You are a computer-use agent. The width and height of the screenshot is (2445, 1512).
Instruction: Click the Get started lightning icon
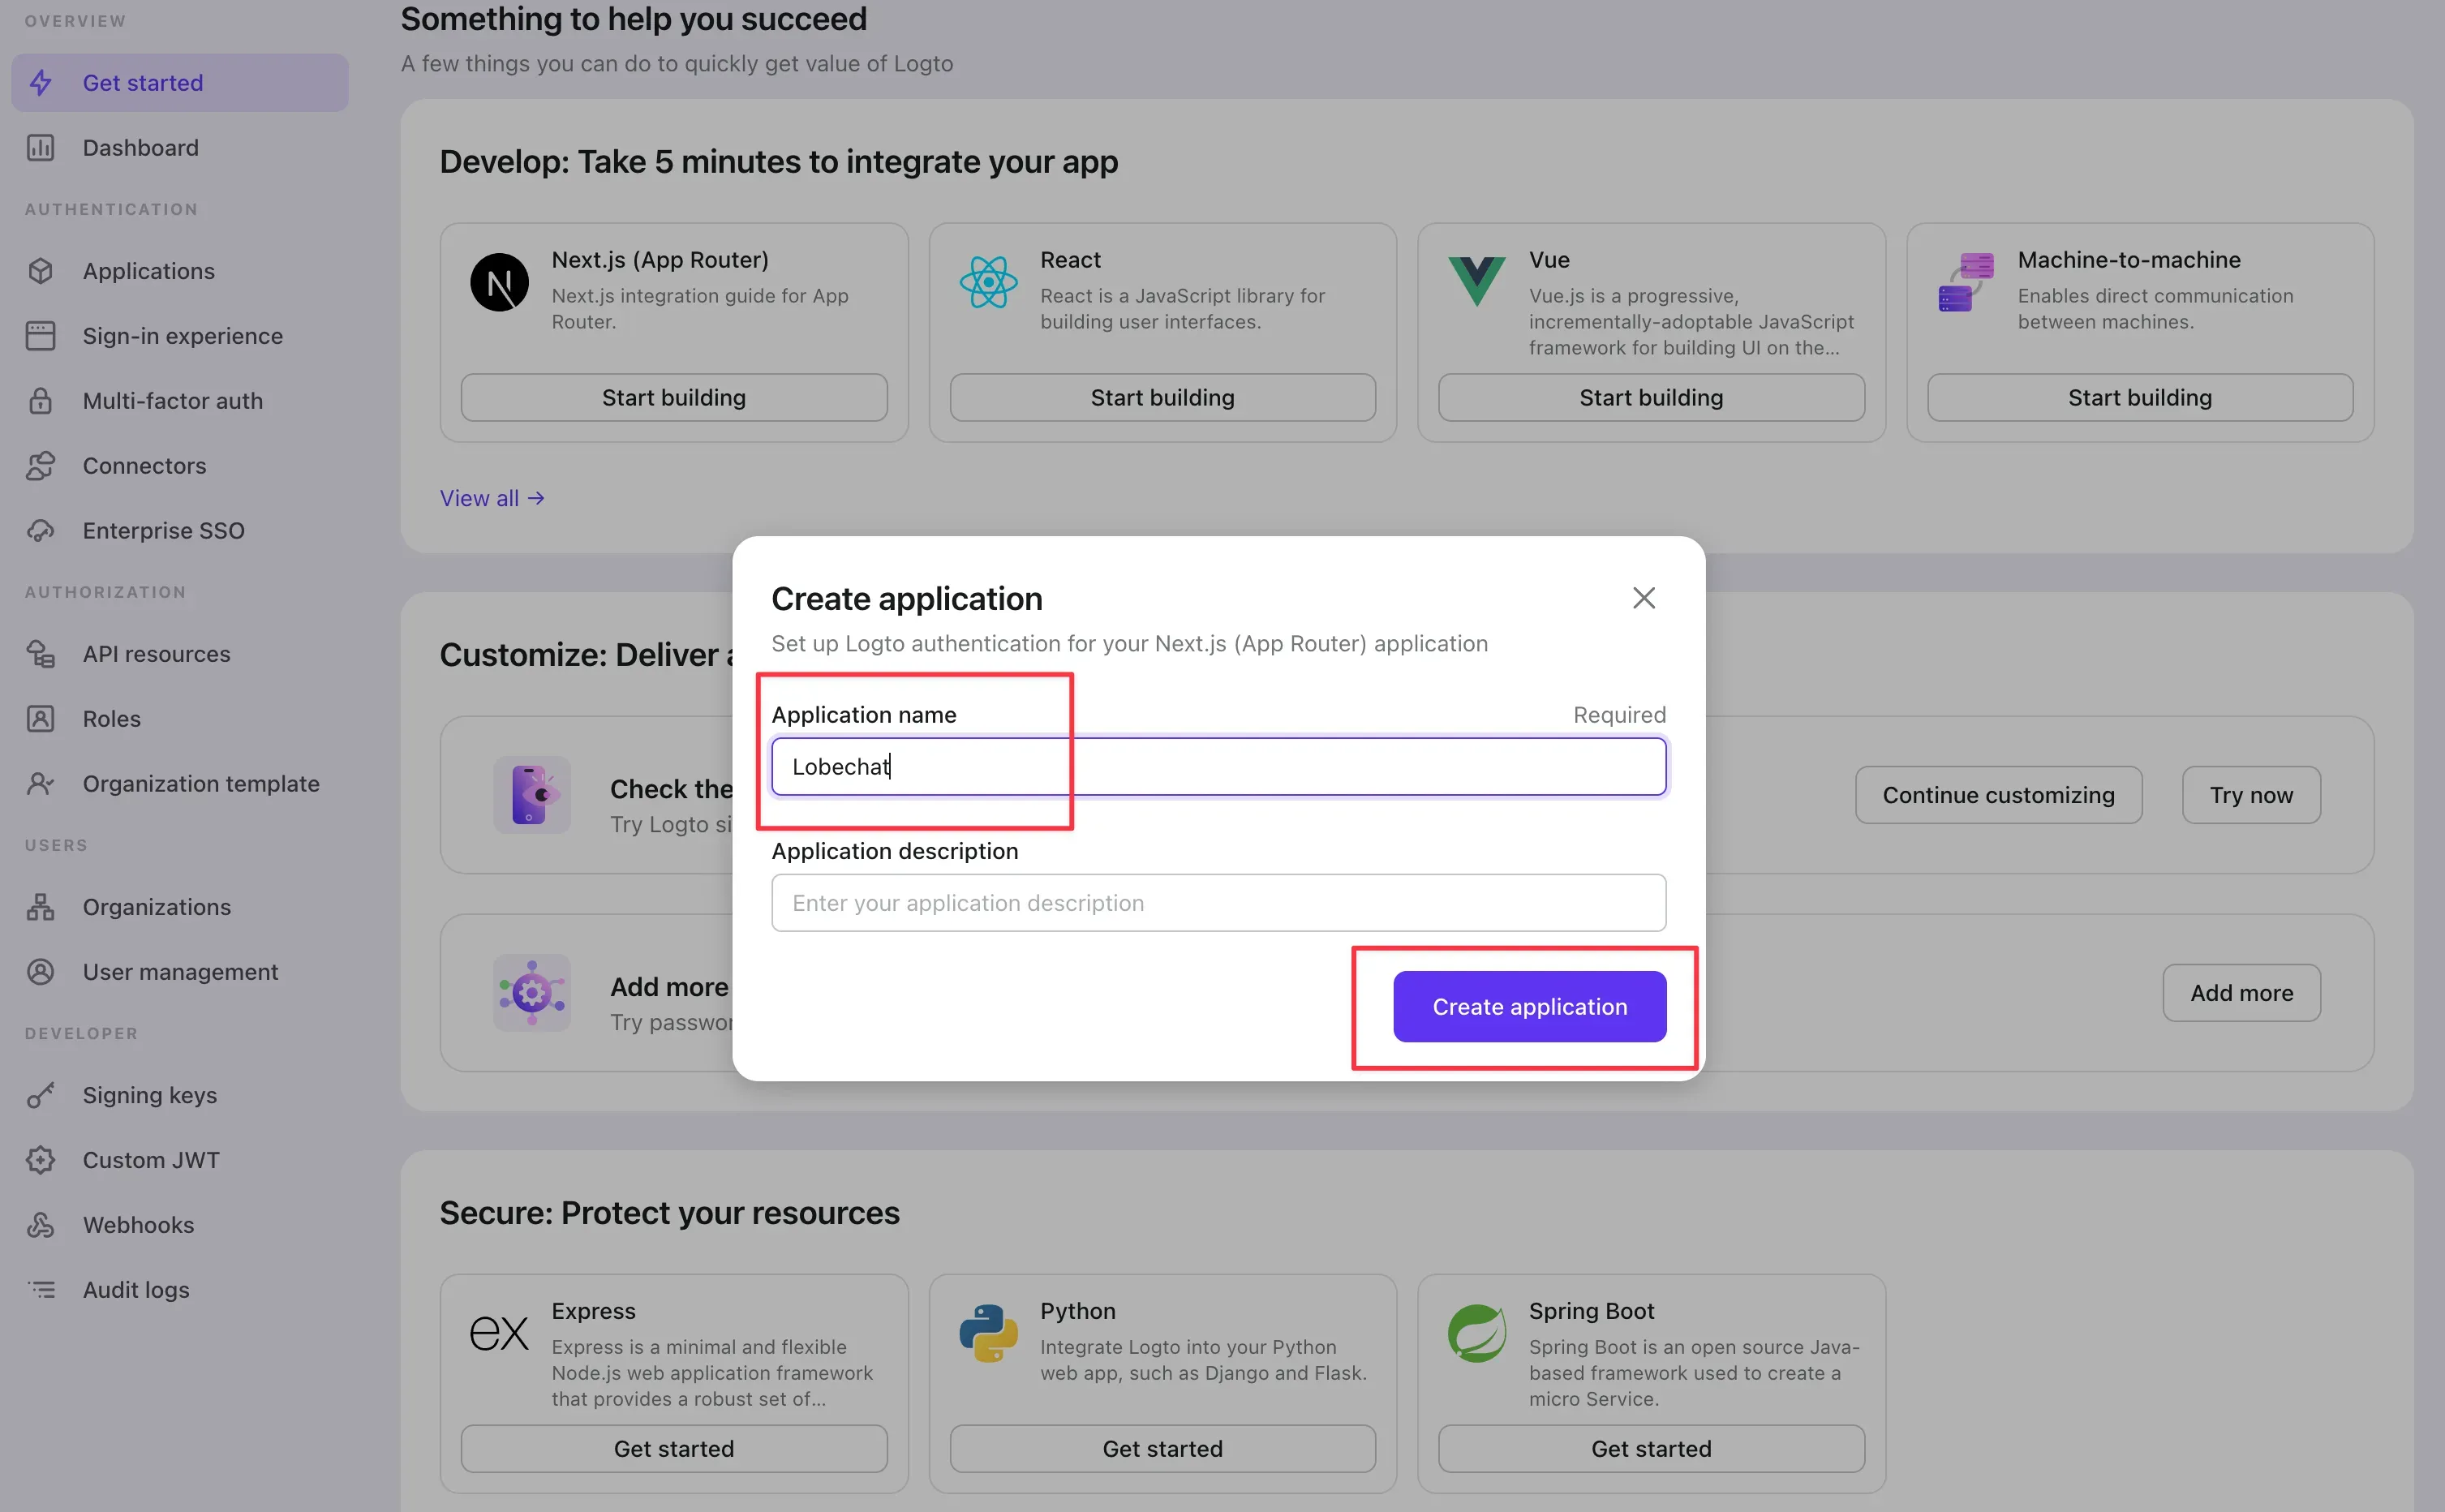(41, 83)
